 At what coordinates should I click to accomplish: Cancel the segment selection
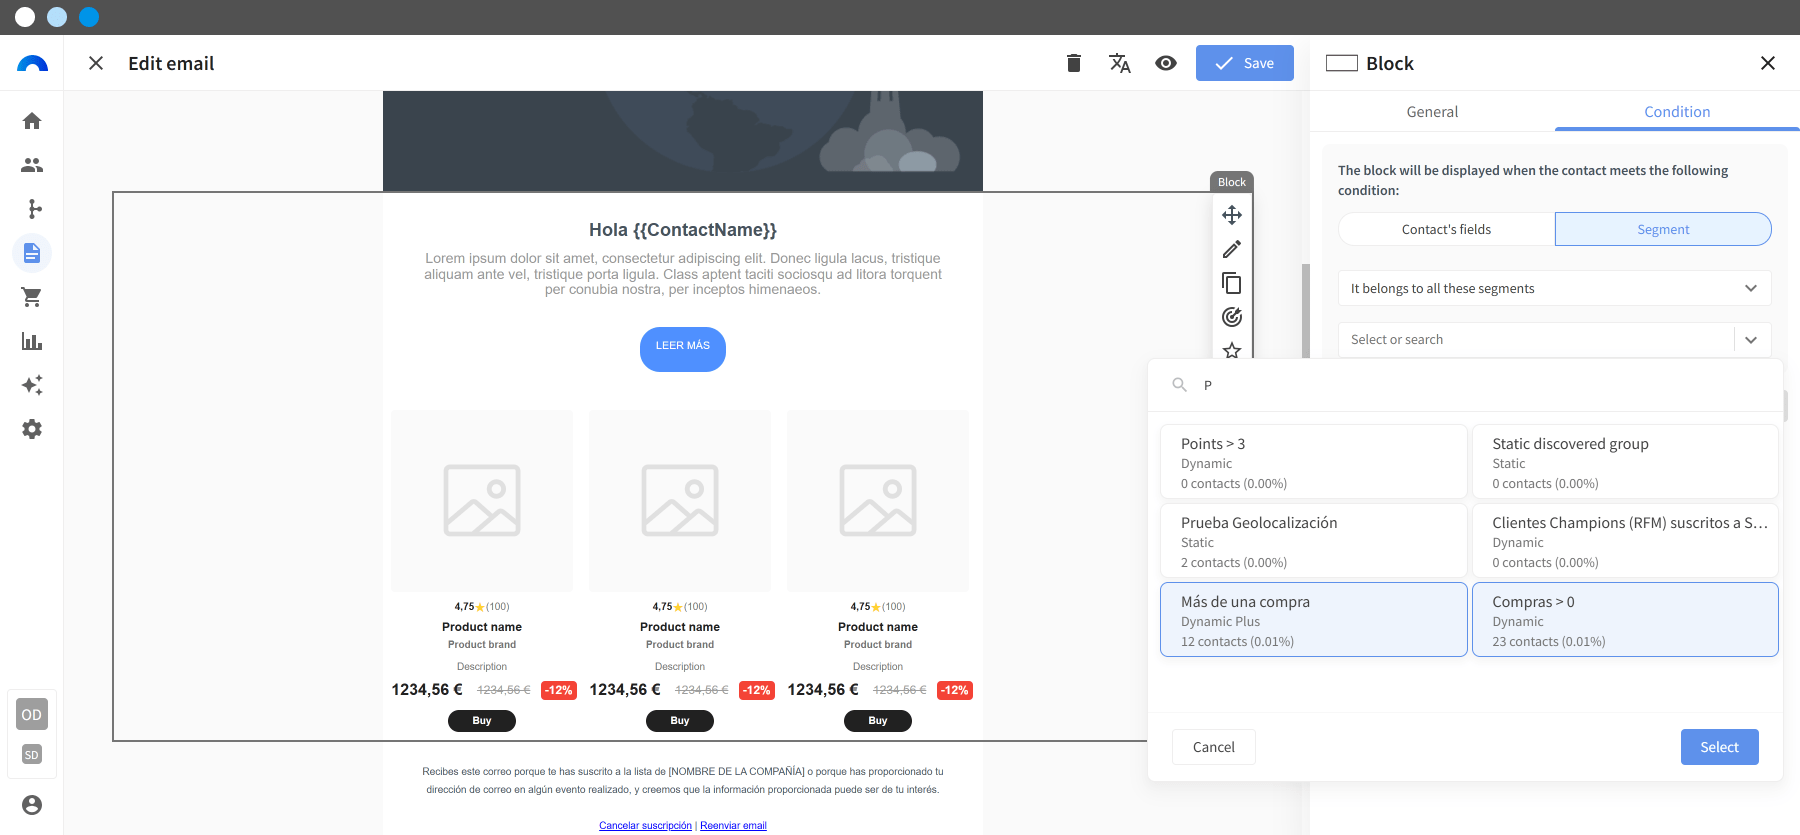pos(1214,747)
